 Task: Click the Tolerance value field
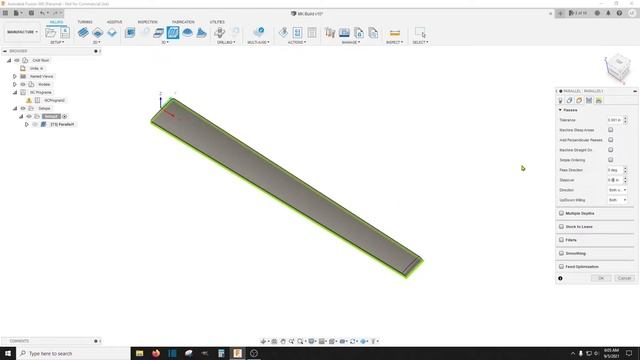pyautogui.click(x=615, y=120)
